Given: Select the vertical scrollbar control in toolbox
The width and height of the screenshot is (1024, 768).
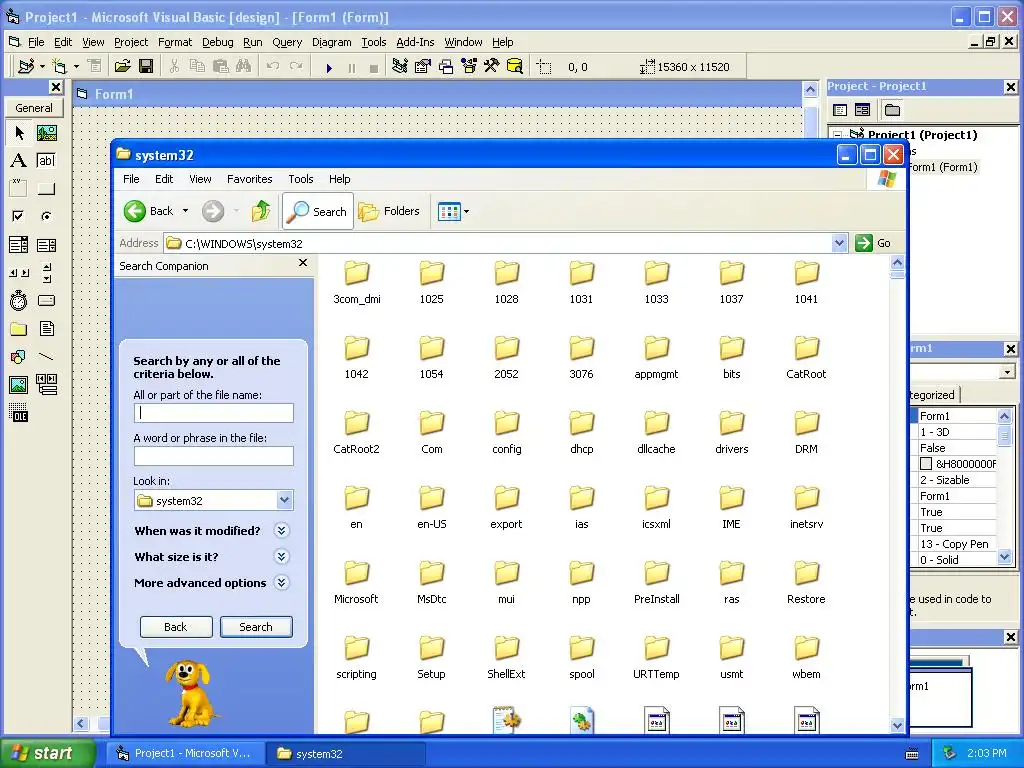Looking at the screenshot, I should click(46, 273).
